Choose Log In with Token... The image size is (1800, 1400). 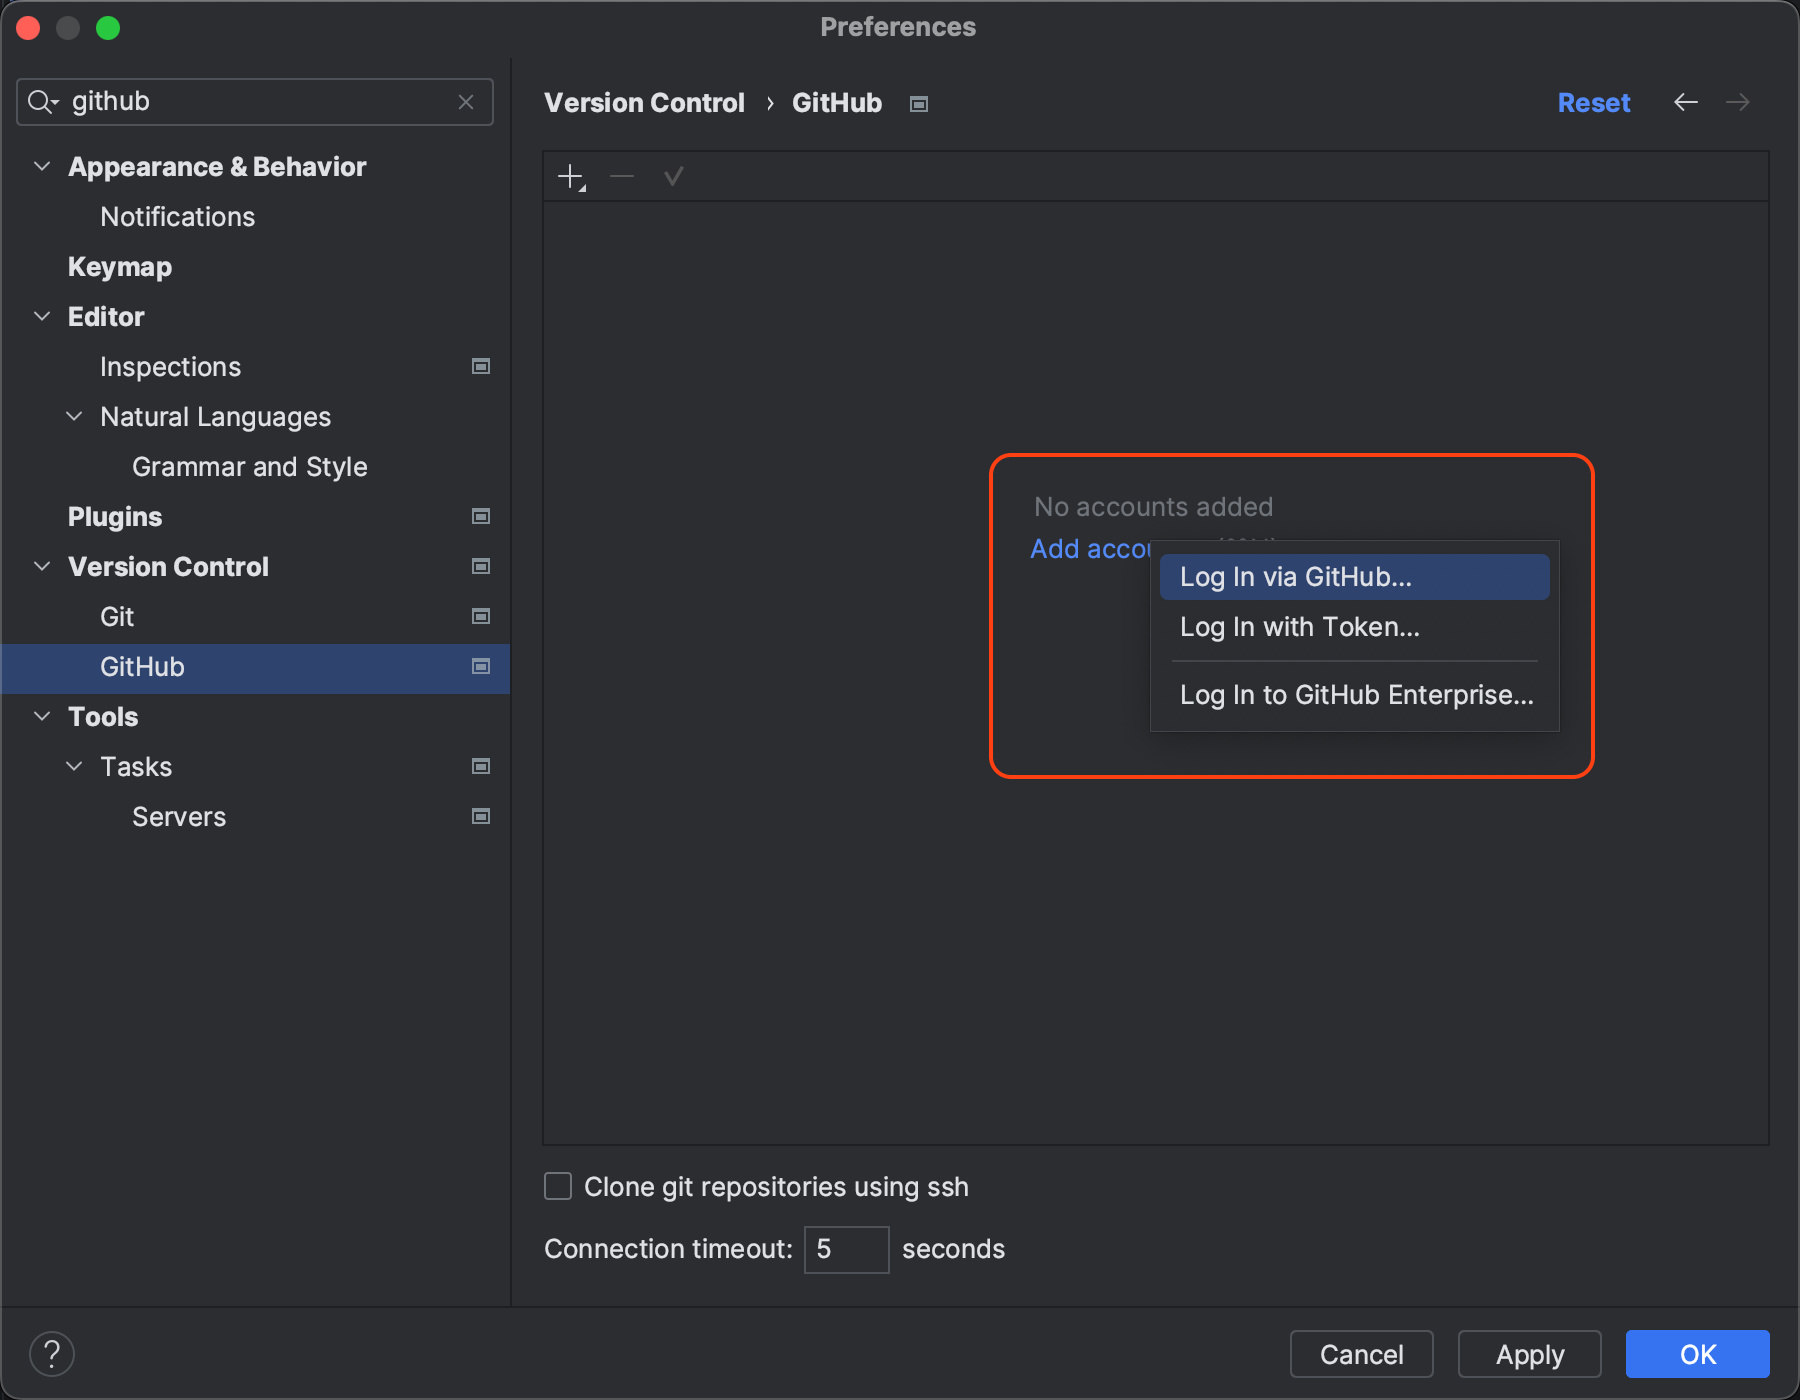(1354, 627)
